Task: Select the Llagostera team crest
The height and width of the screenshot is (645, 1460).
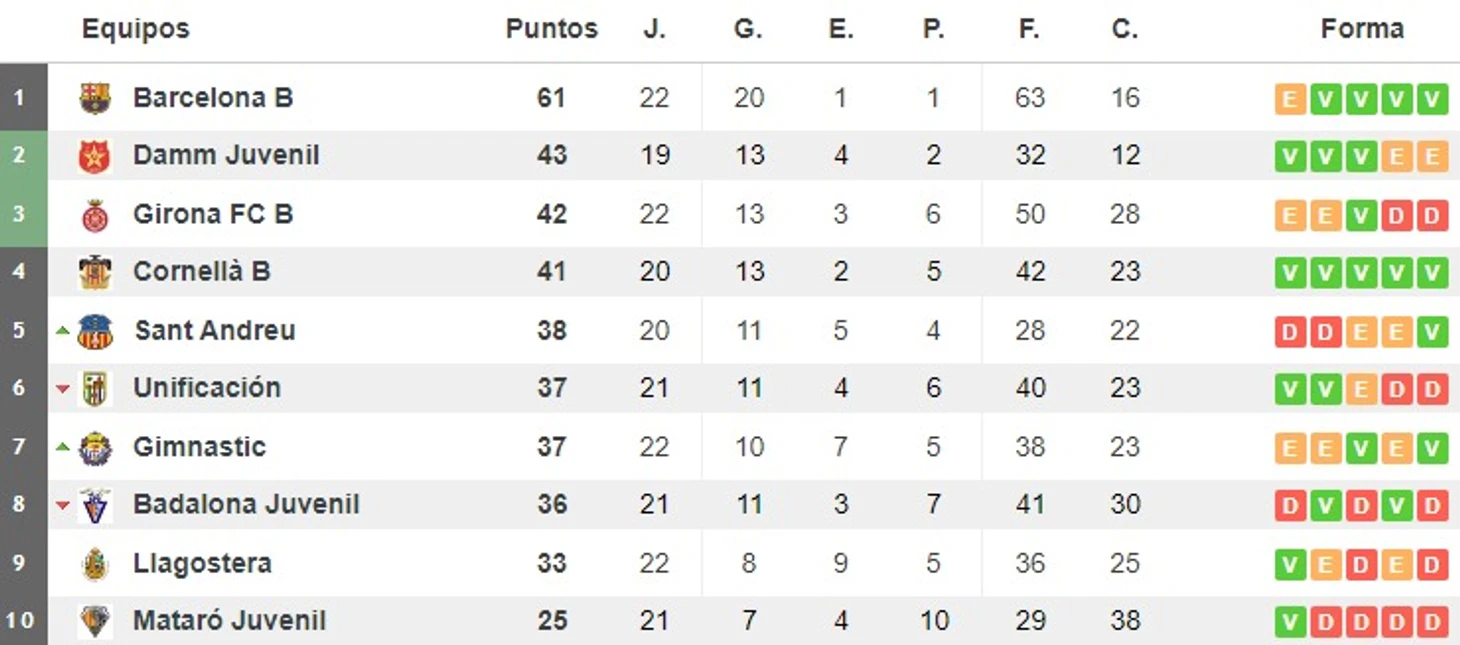Action: click(95, 563)
